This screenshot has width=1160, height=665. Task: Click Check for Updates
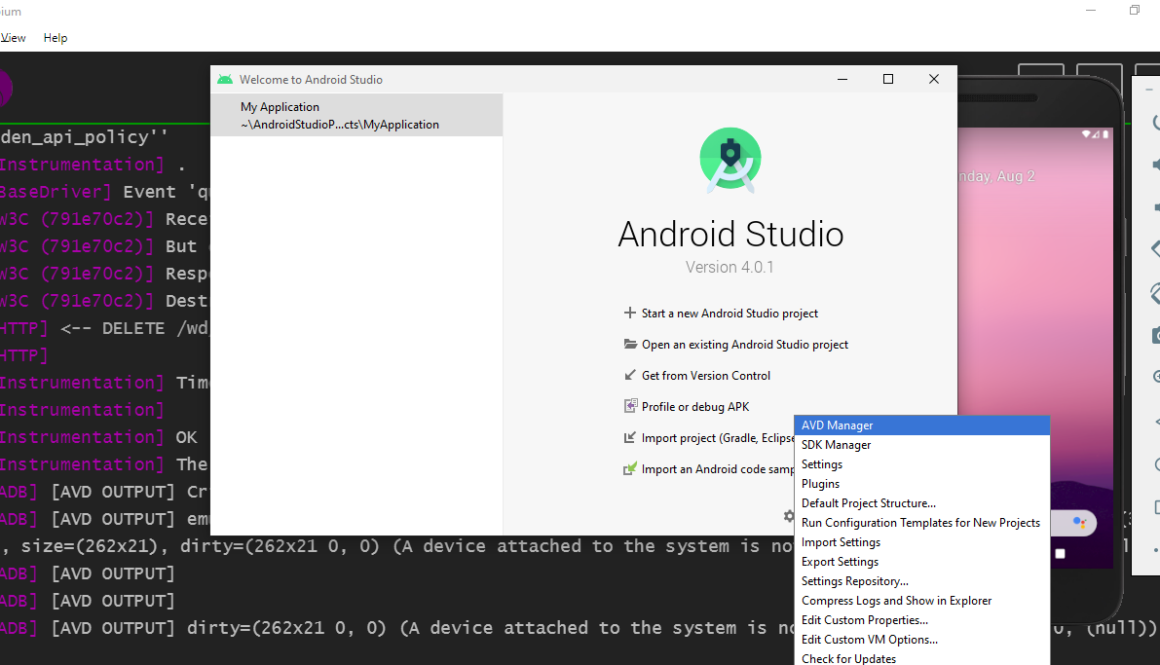[x=848, y=659]
